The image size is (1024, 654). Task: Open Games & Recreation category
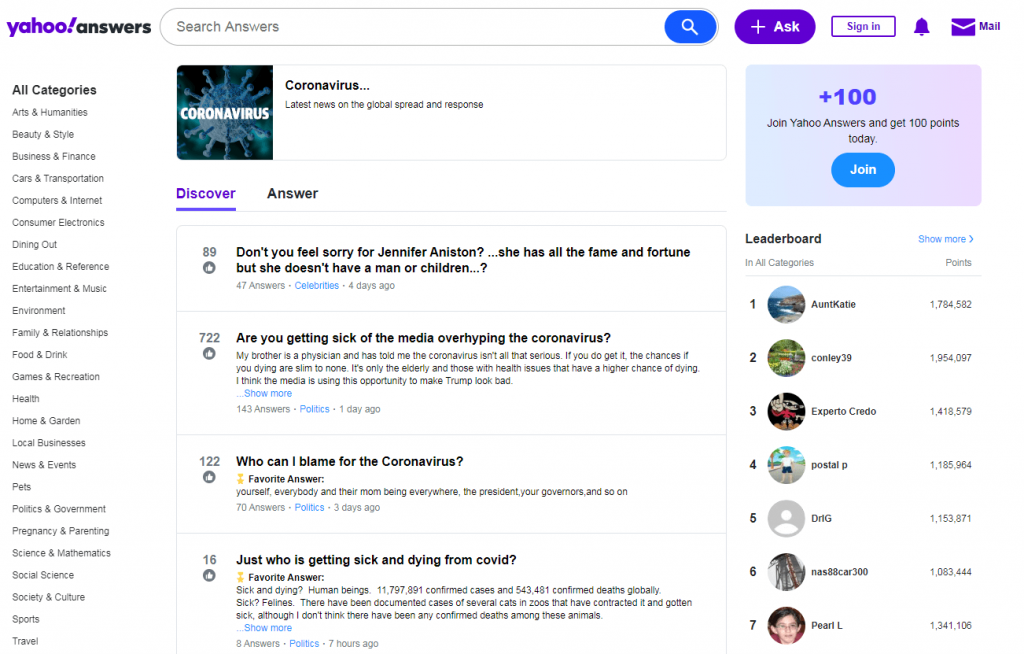pyautogui.click(x=56, y=377)
